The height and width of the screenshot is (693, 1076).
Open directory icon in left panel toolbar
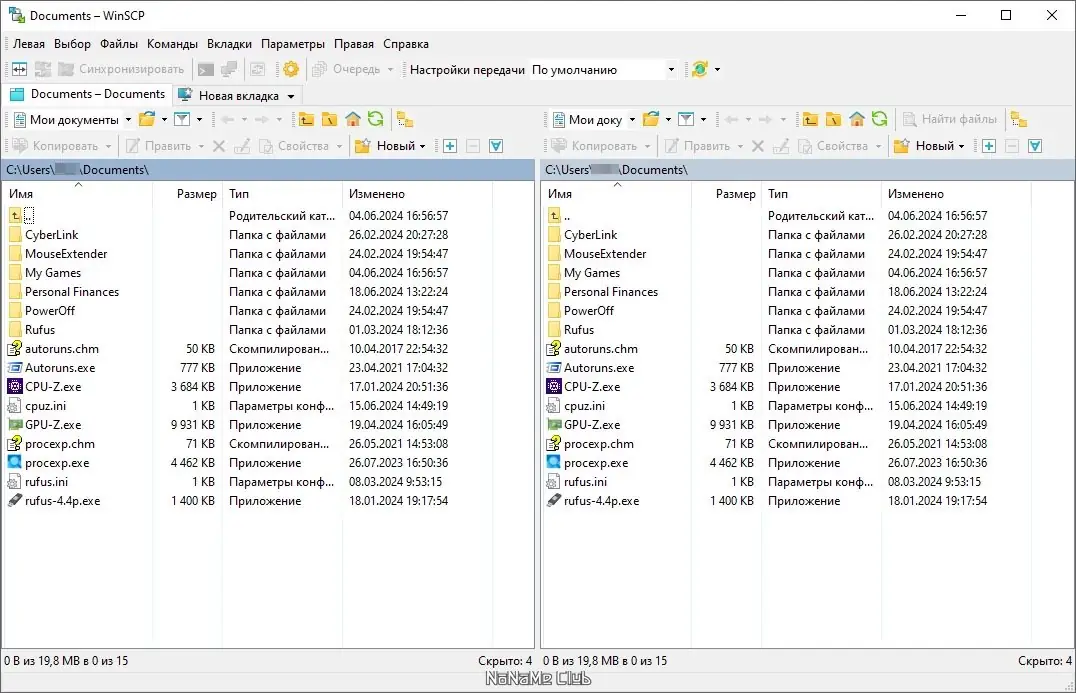click(147, 119)
